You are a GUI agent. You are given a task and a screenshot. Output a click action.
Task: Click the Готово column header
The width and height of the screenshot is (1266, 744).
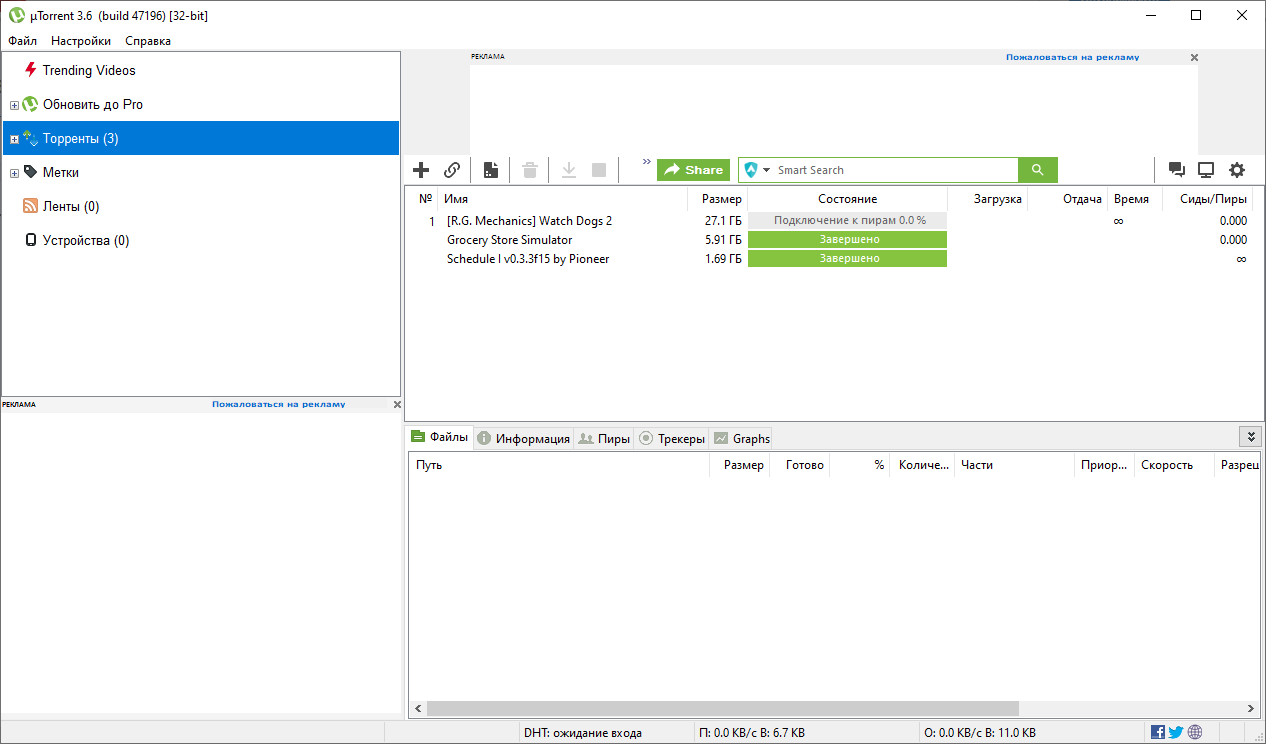pos(800,465)
